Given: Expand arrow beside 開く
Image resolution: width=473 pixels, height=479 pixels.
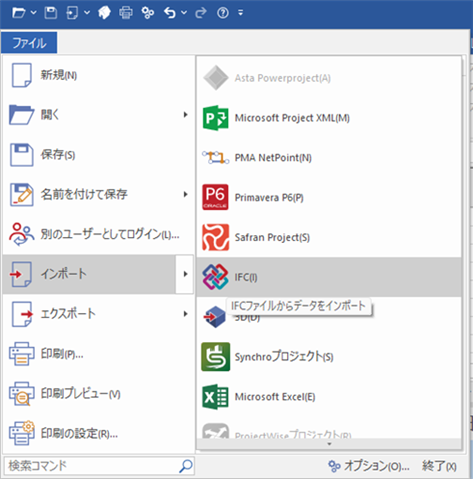Looking at the screenshot, I should pyautogui.click(x=185, y=115).
